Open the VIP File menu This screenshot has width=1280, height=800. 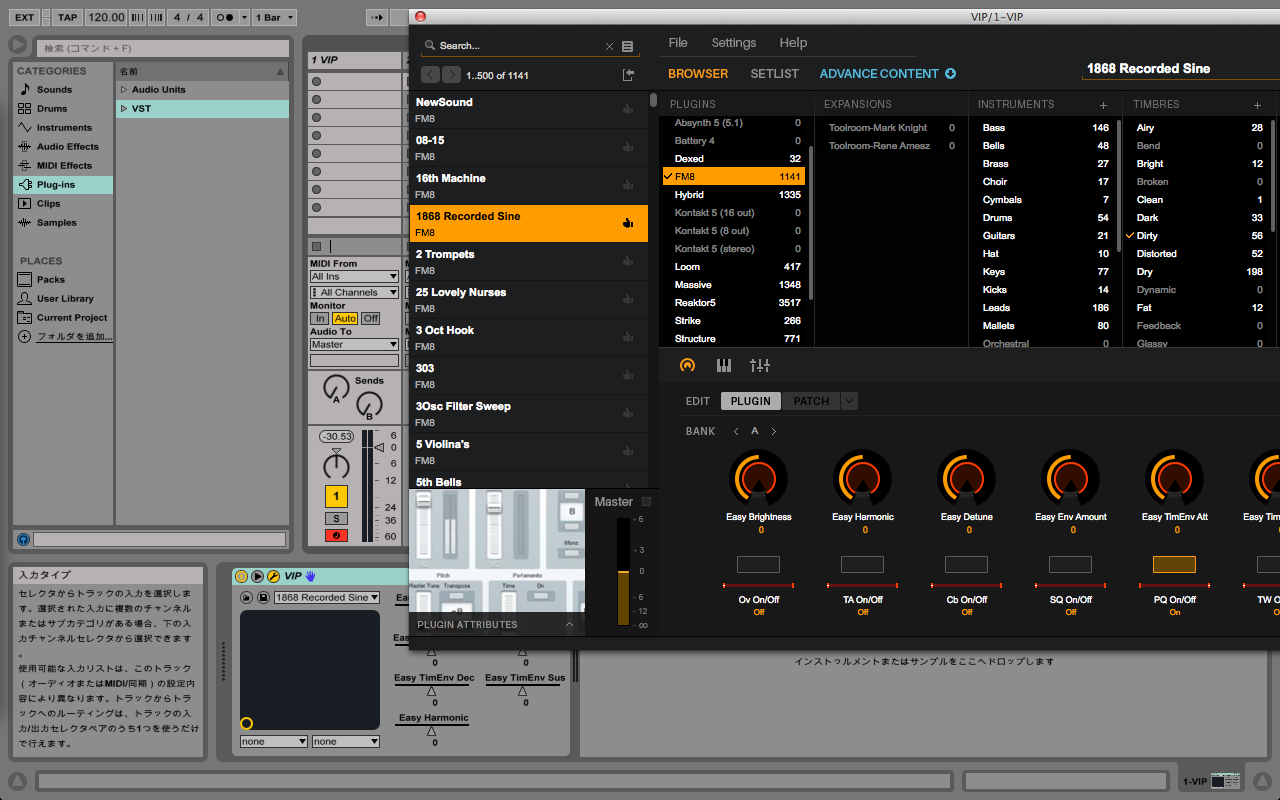678,43
